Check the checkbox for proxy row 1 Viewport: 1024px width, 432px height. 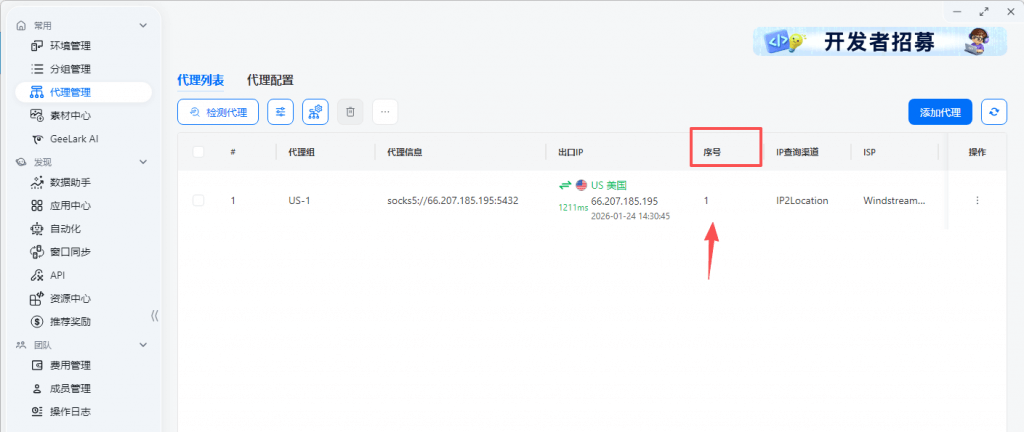[x=198, y=200]
